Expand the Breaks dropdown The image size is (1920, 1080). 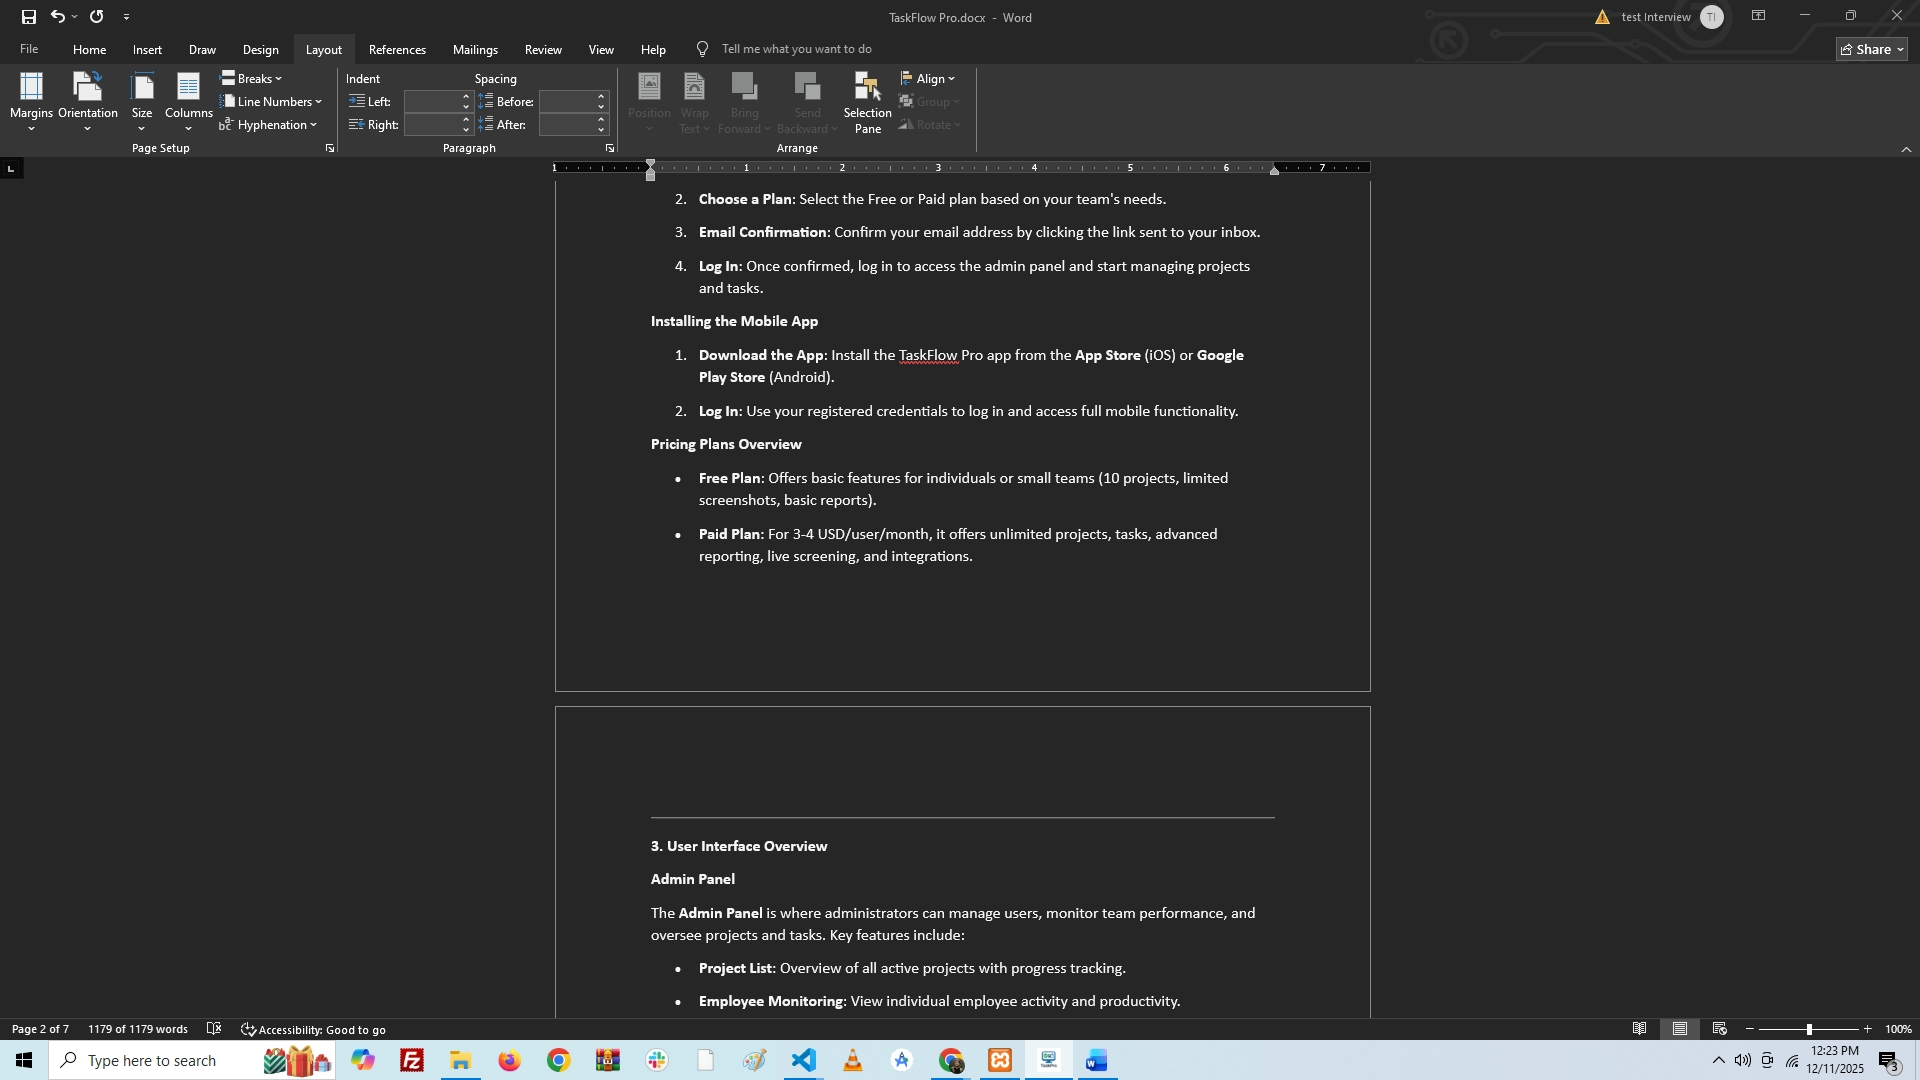coord(252,78)
